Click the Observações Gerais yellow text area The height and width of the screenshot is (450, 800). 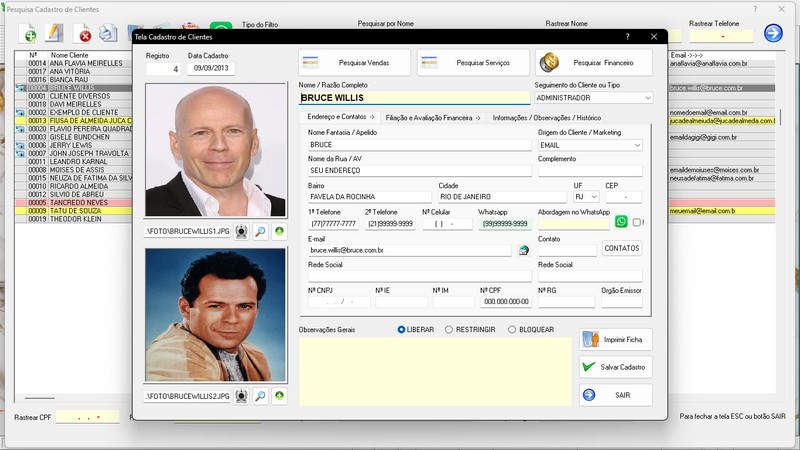point(434,371)
